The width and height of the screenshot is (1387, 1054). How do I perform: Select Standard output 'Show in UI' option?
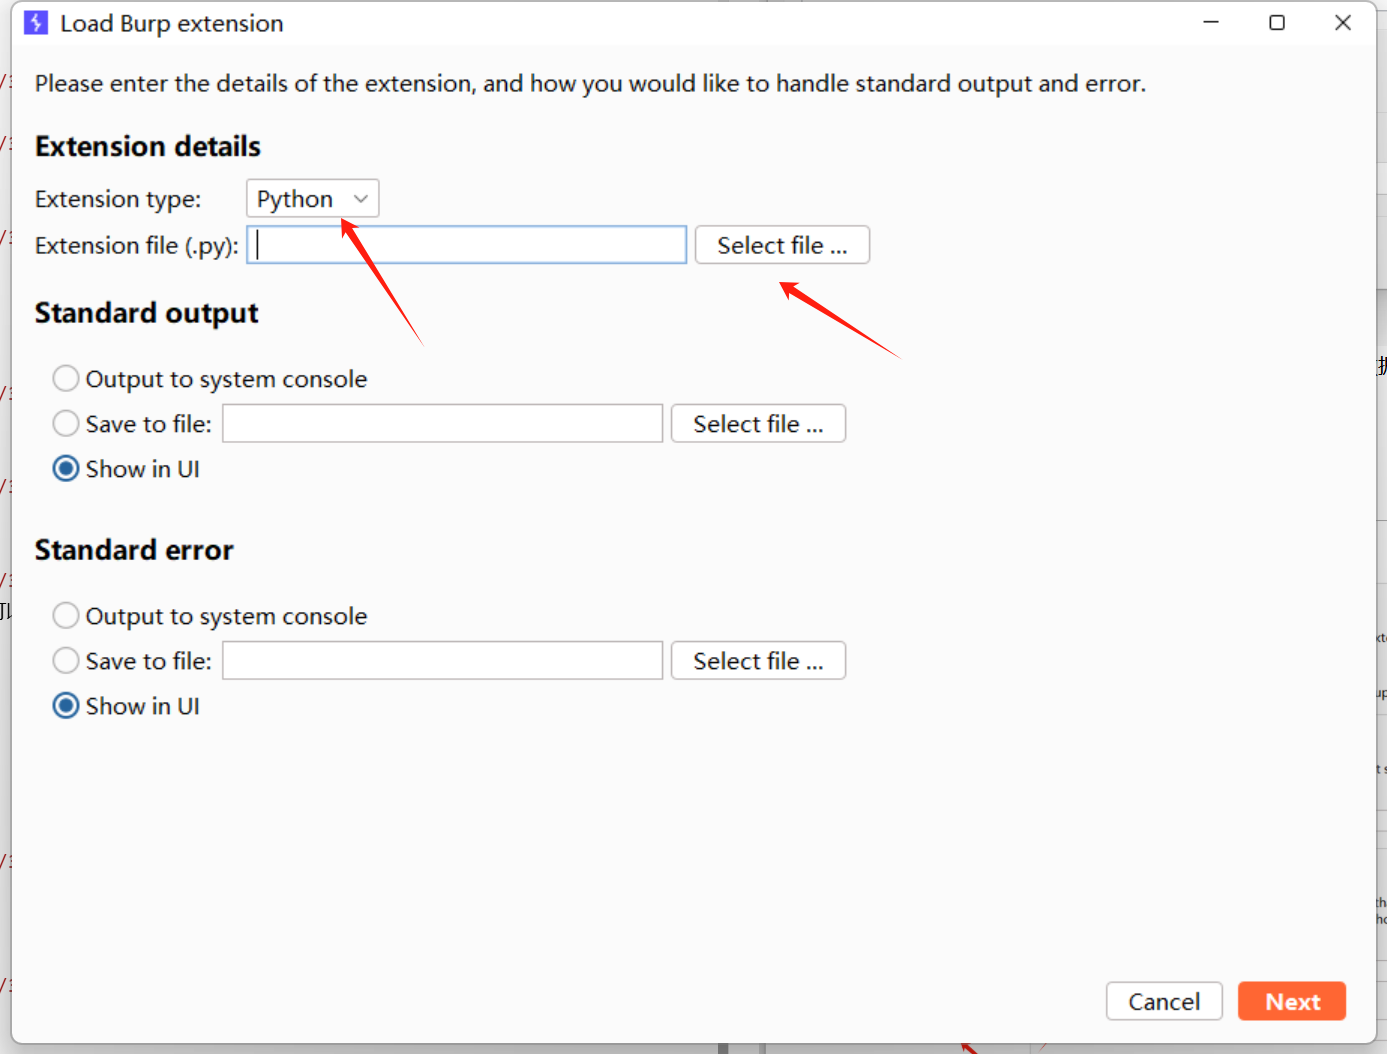pos(66,469)
